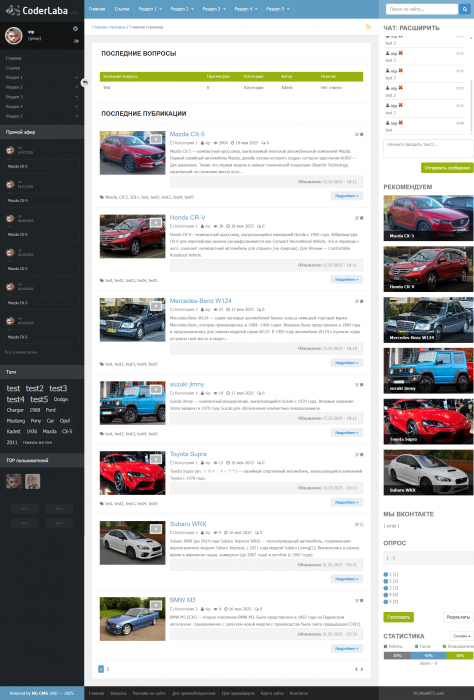Click edit icon on Honda CR-V post

coord(357,218)
